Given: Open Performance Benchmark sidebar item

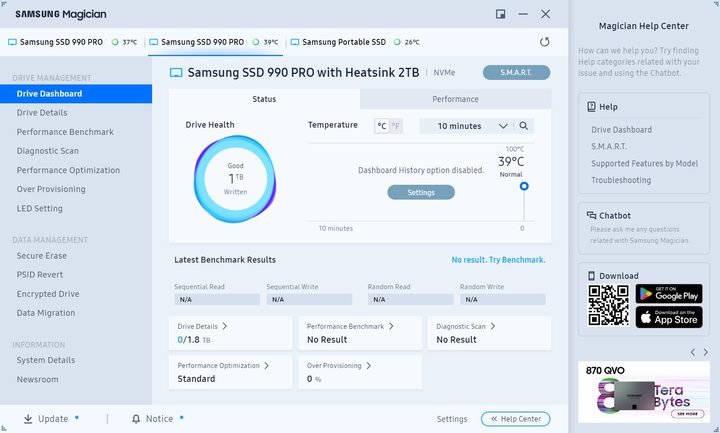Looking at the screenshot, I should coord(65,132).
